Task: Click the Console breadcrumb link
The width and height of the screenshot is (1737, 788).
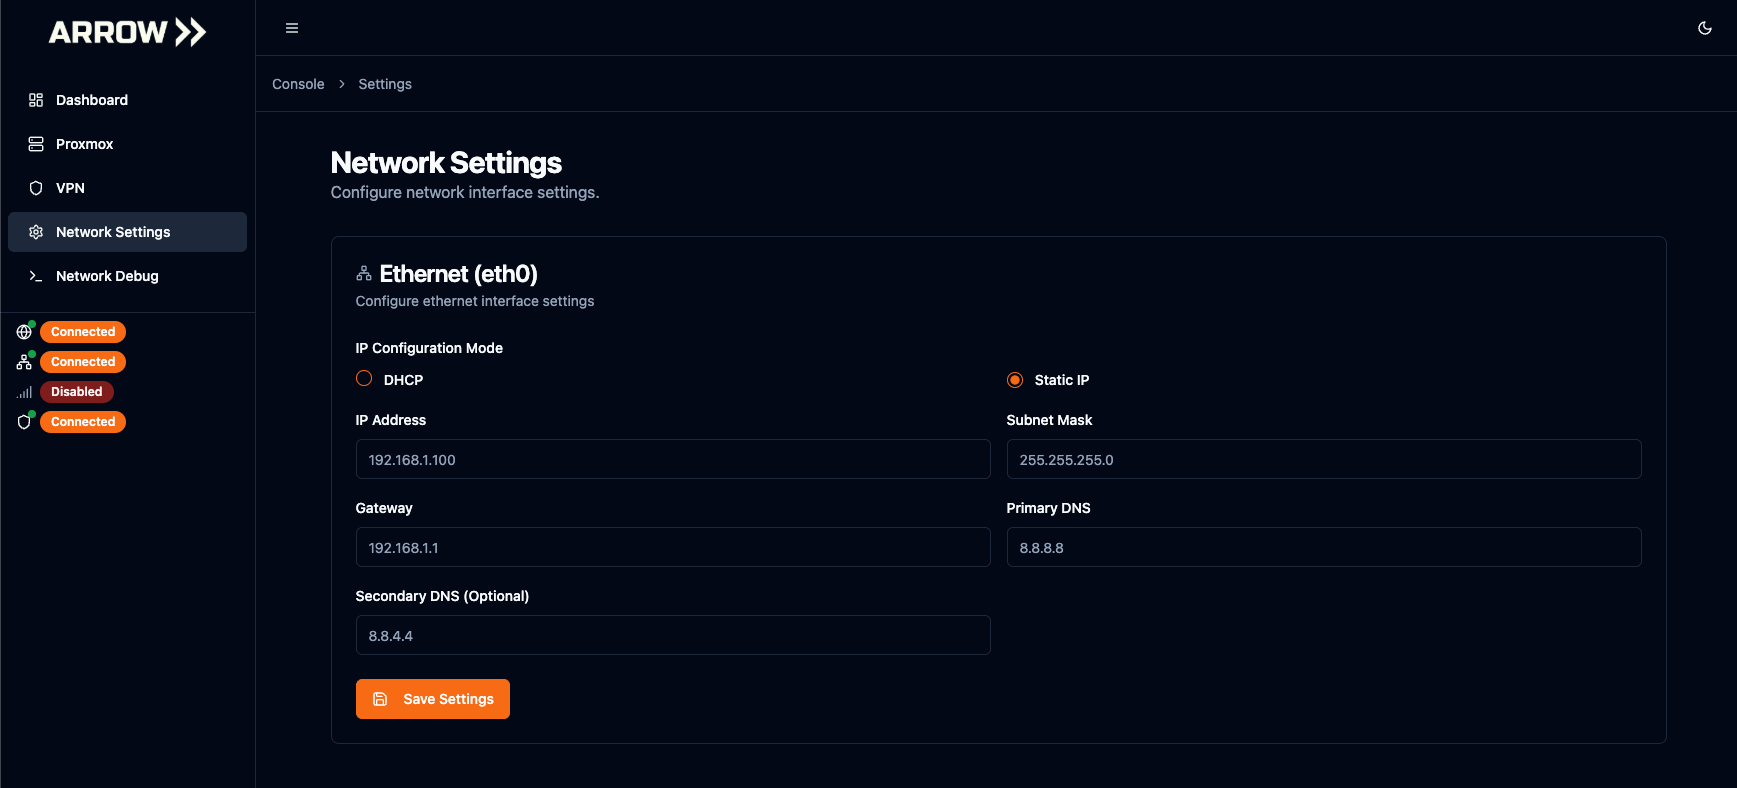Action: [x=298, y=84]
